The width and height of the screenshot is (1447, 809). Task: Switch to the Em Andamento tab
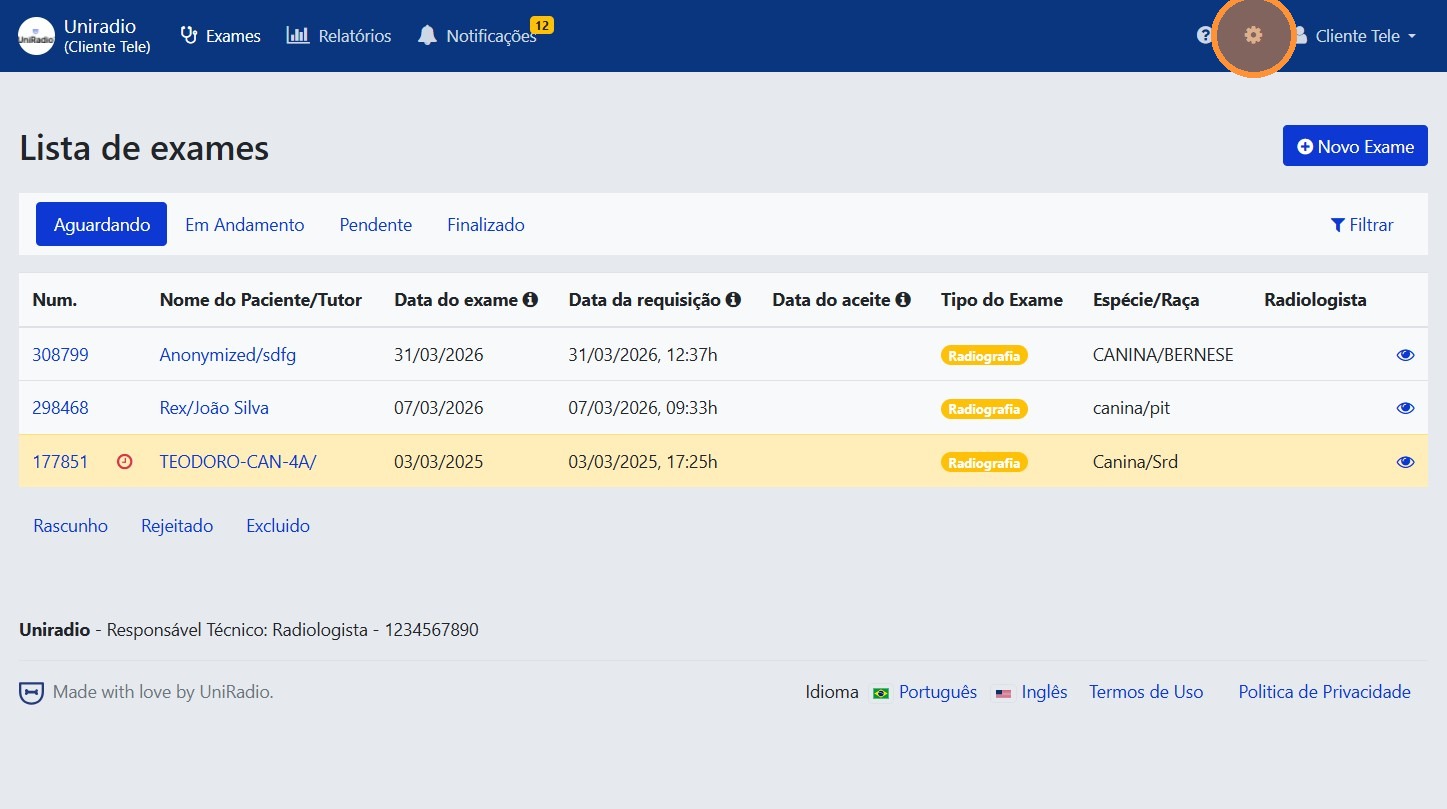coord(244,224)
